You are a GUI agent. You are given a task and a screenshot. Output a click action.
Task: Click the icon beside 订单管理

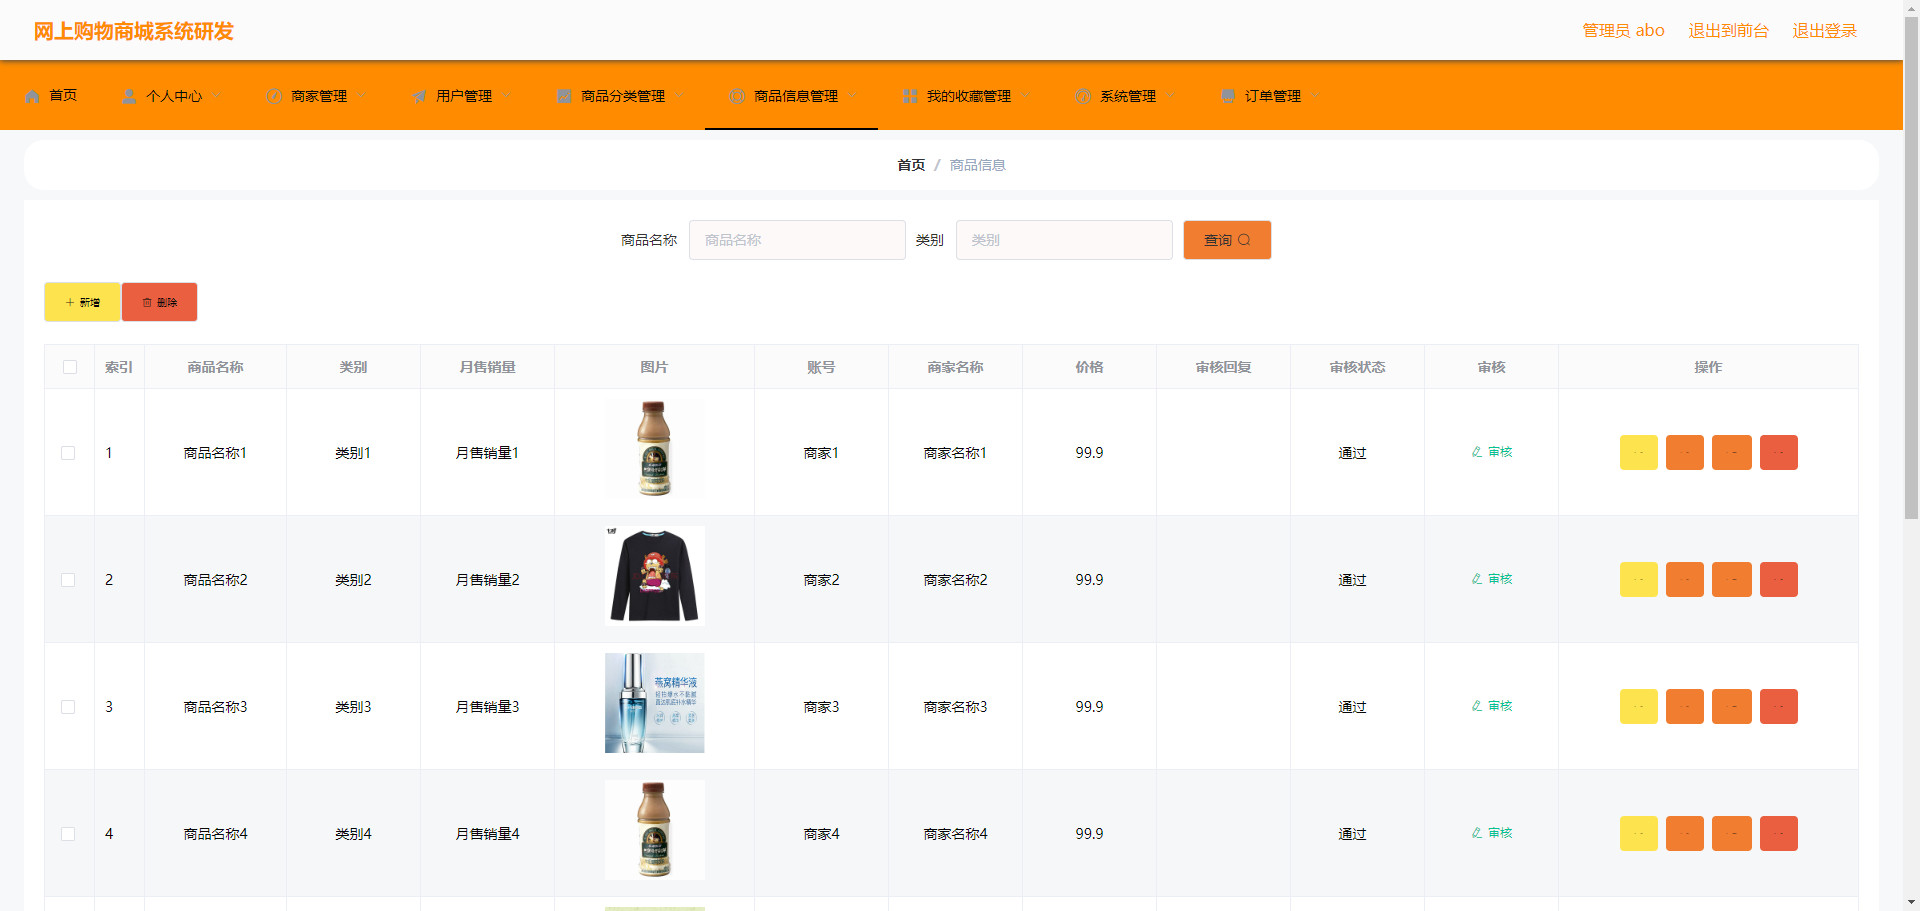1228,96
